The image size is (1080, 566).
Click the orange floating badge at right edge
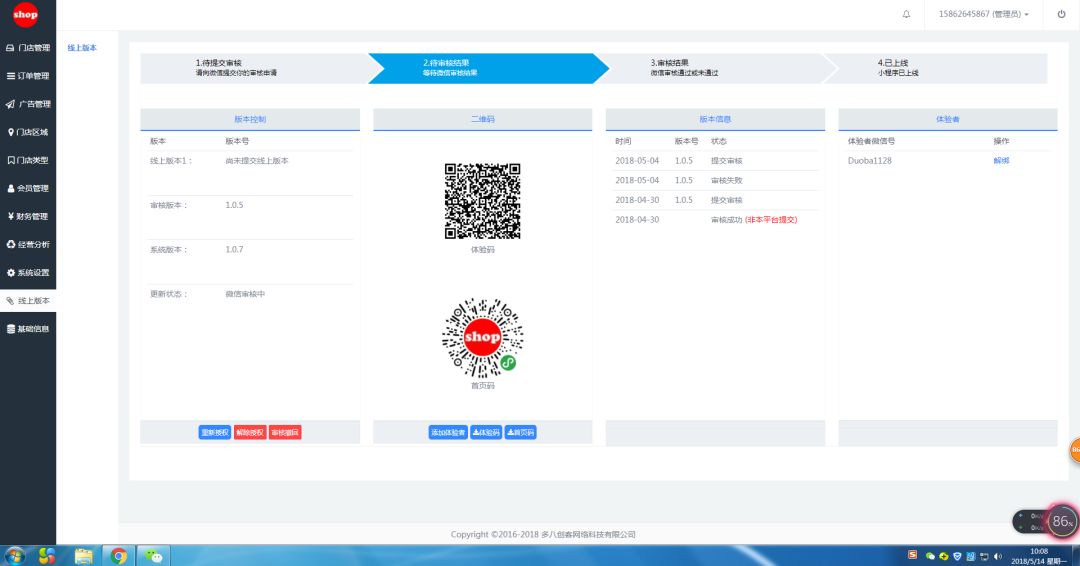point(1074,450)
